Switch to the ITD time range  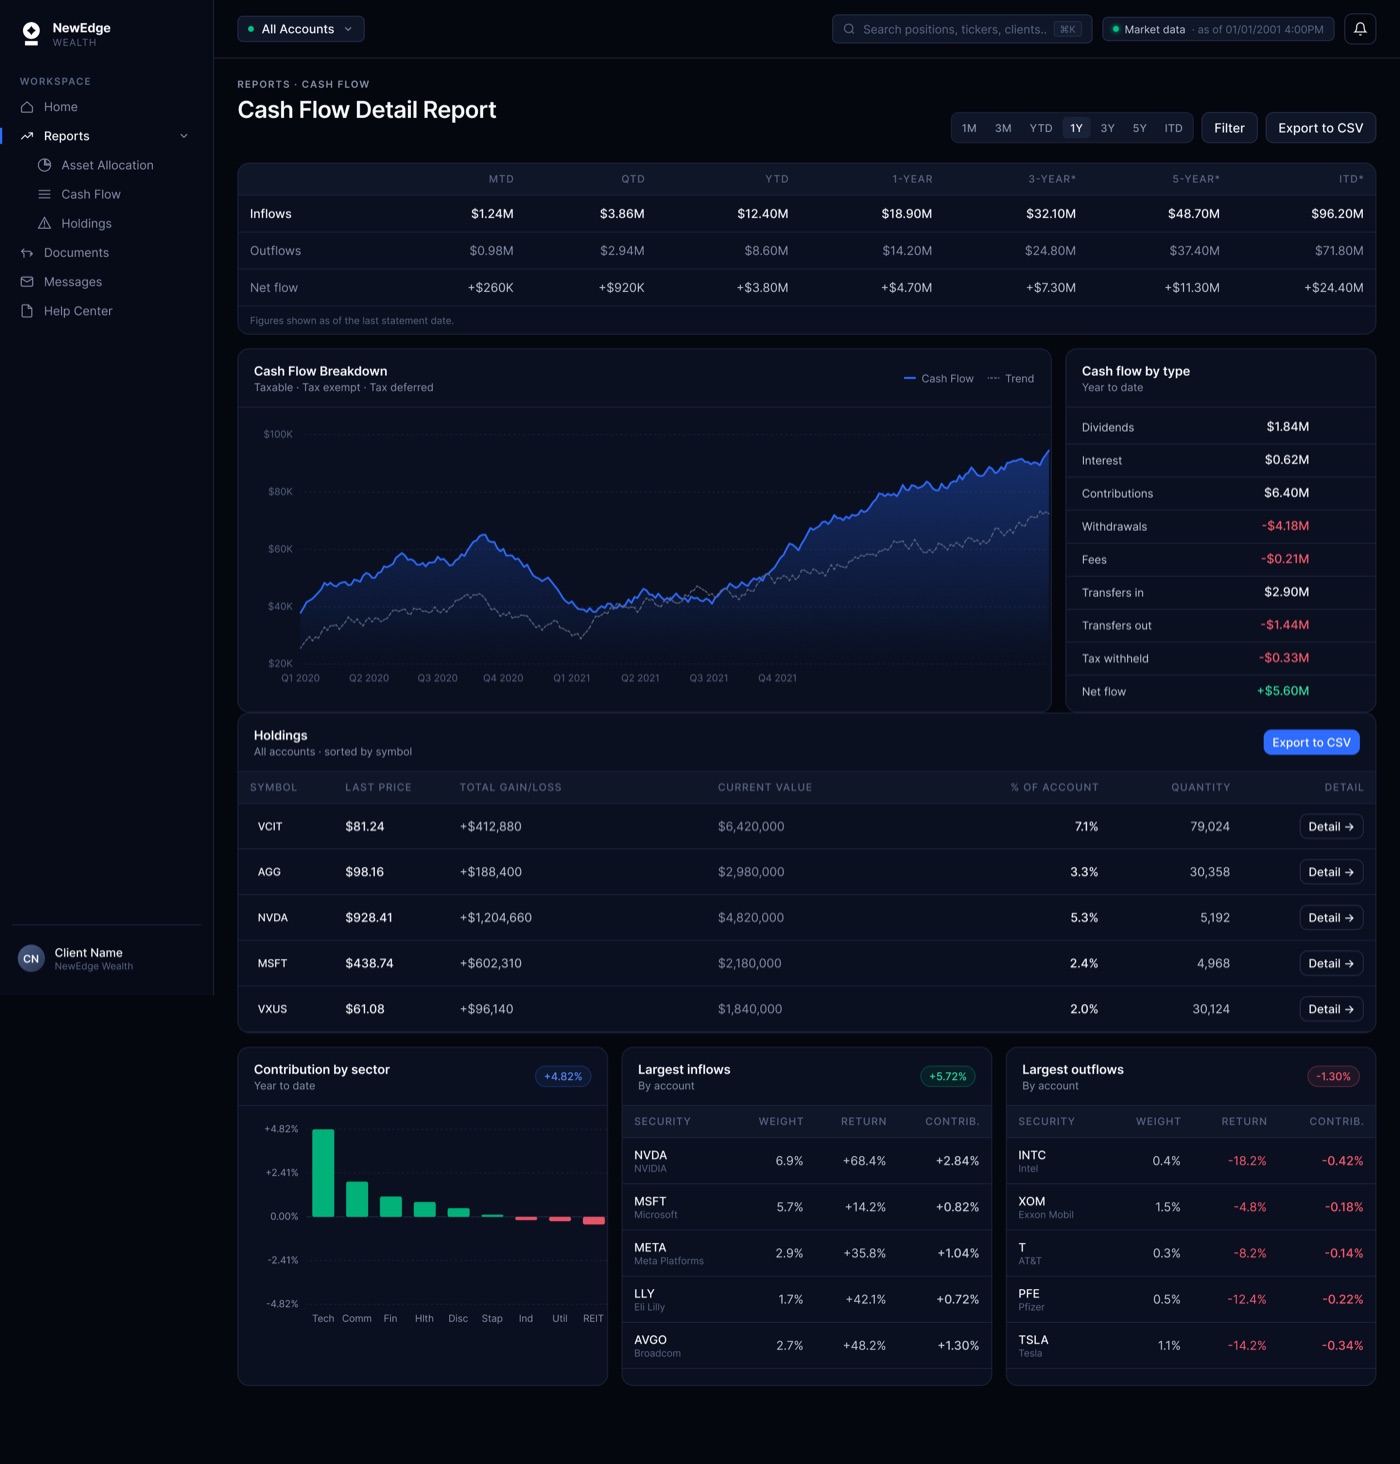1173,128
